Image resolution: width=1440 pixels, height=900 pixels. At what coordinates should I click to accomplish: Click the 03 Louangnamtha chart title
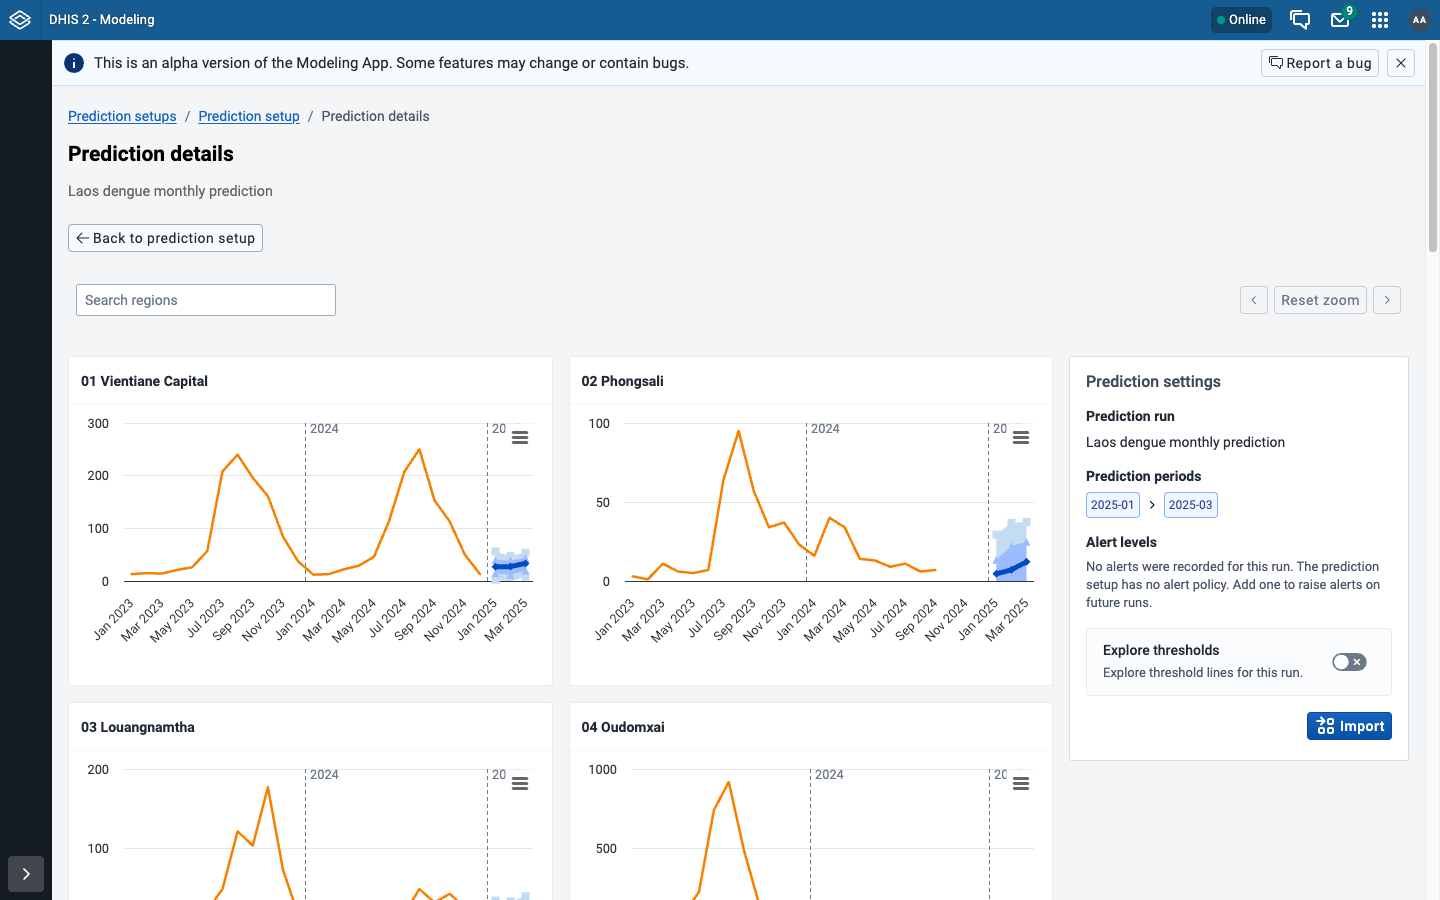138,727
